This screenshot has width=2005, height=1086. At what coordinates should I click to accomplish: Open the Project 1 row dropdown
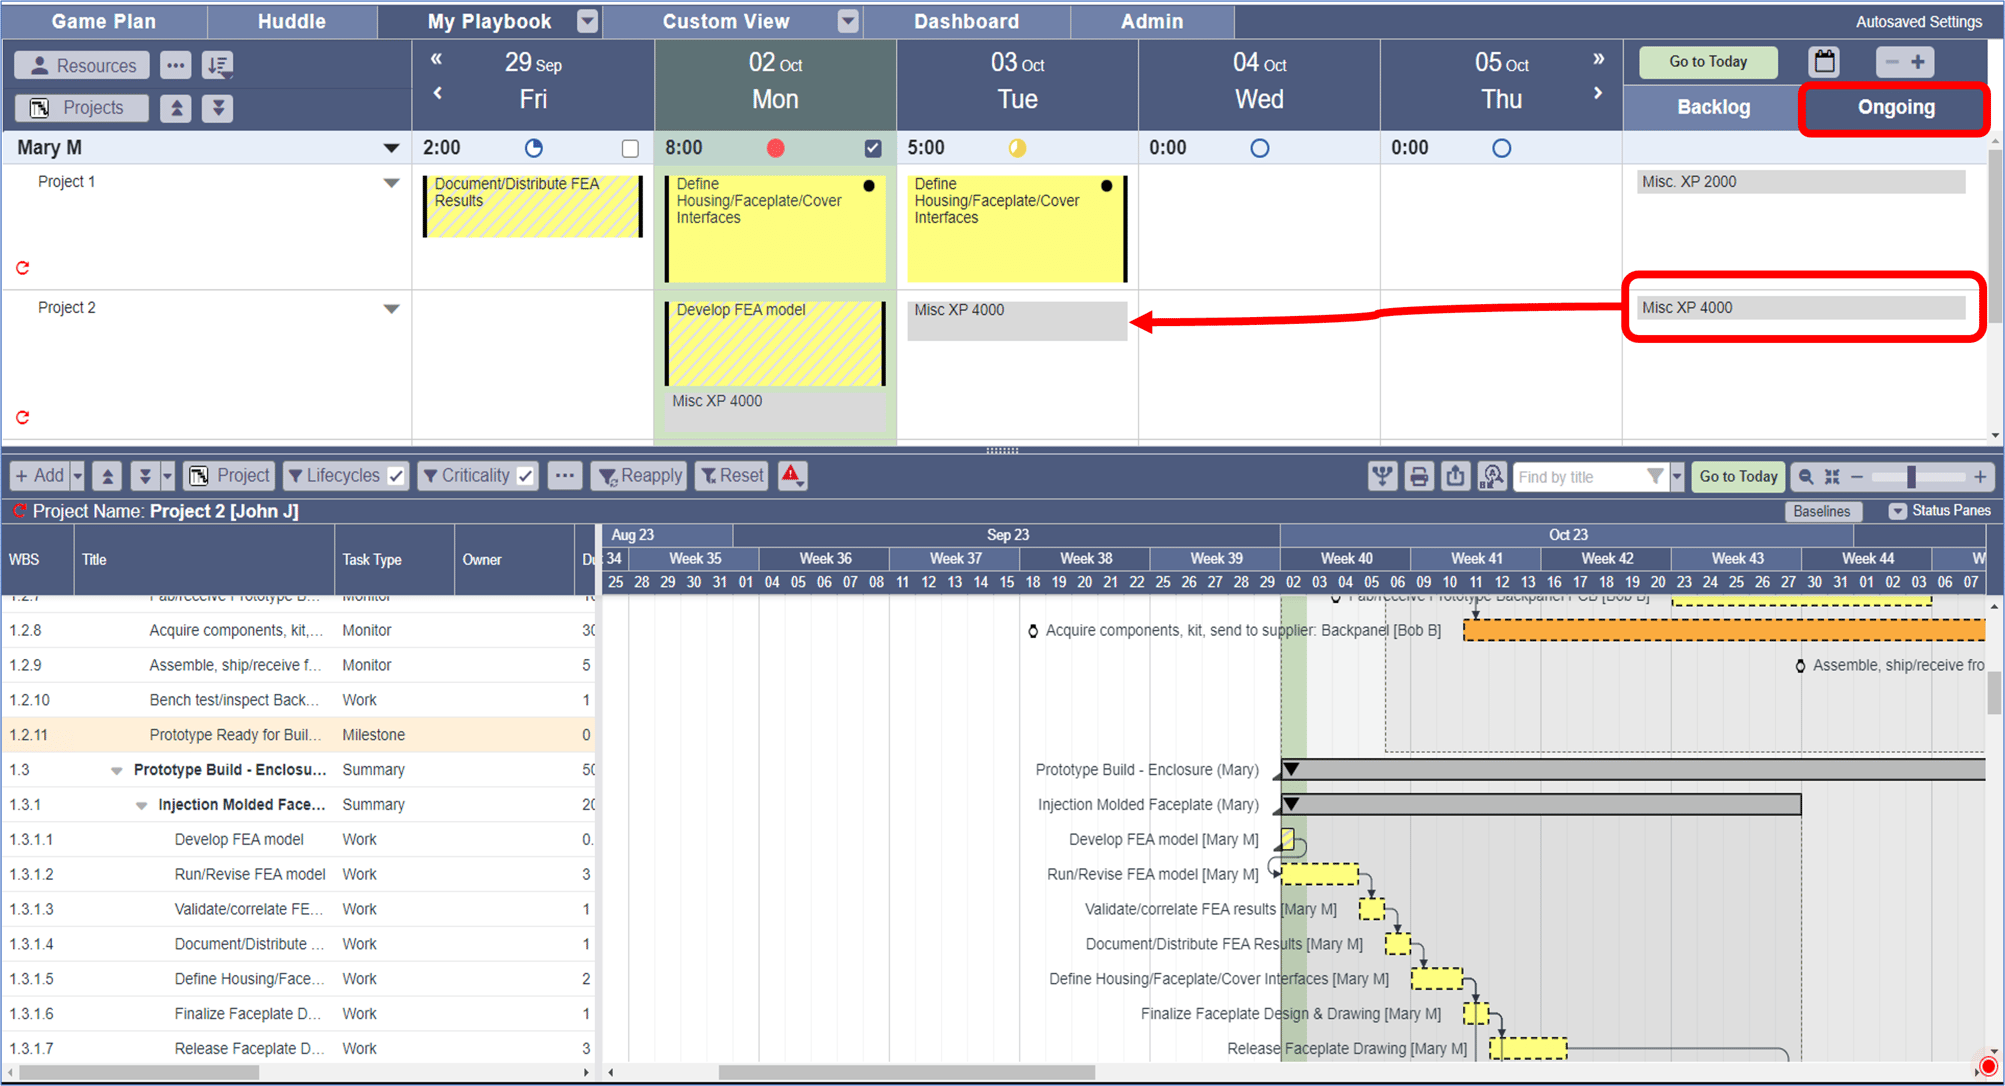pyautogui.click(x=391, y=183)
